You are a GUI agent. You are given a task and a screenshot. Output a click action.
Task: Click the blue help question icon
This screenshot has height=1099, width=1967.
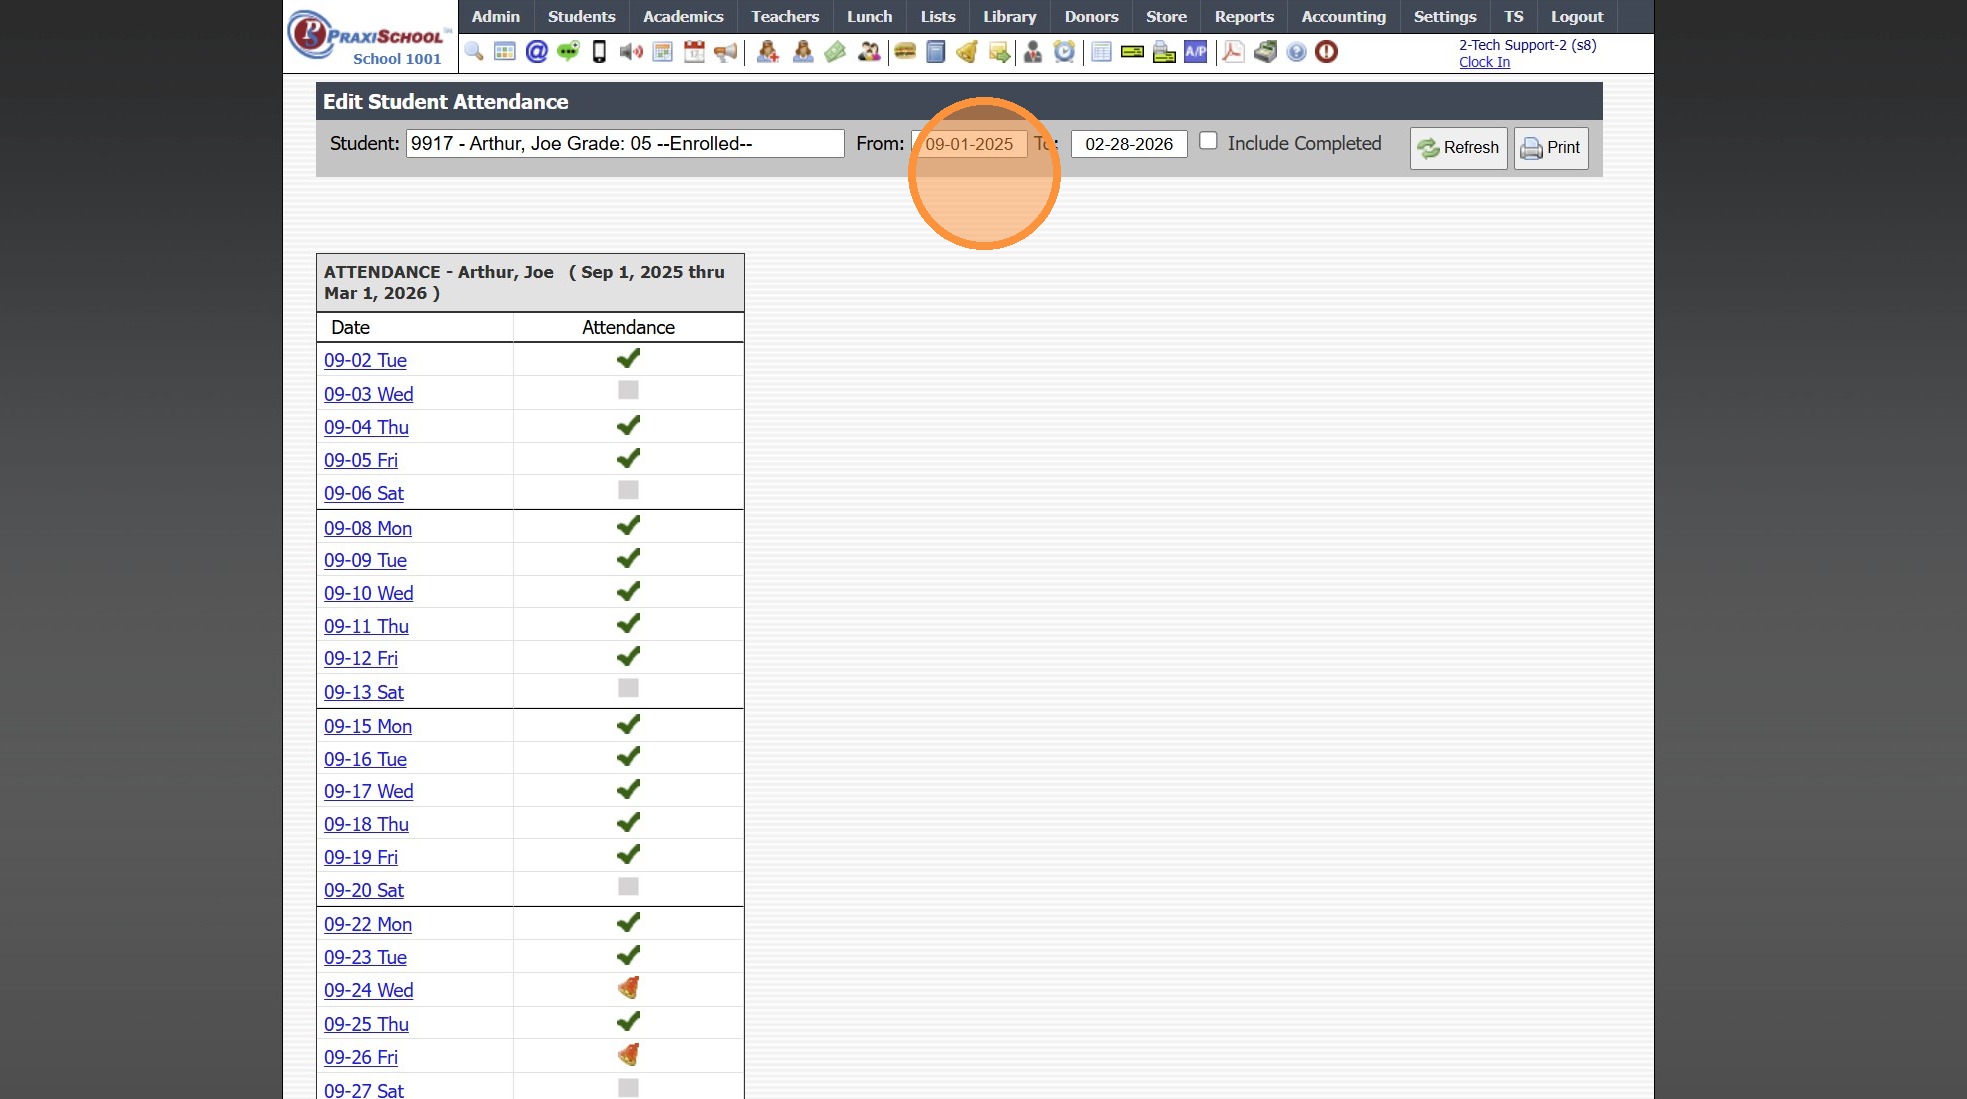click(x=1296, y=52)
